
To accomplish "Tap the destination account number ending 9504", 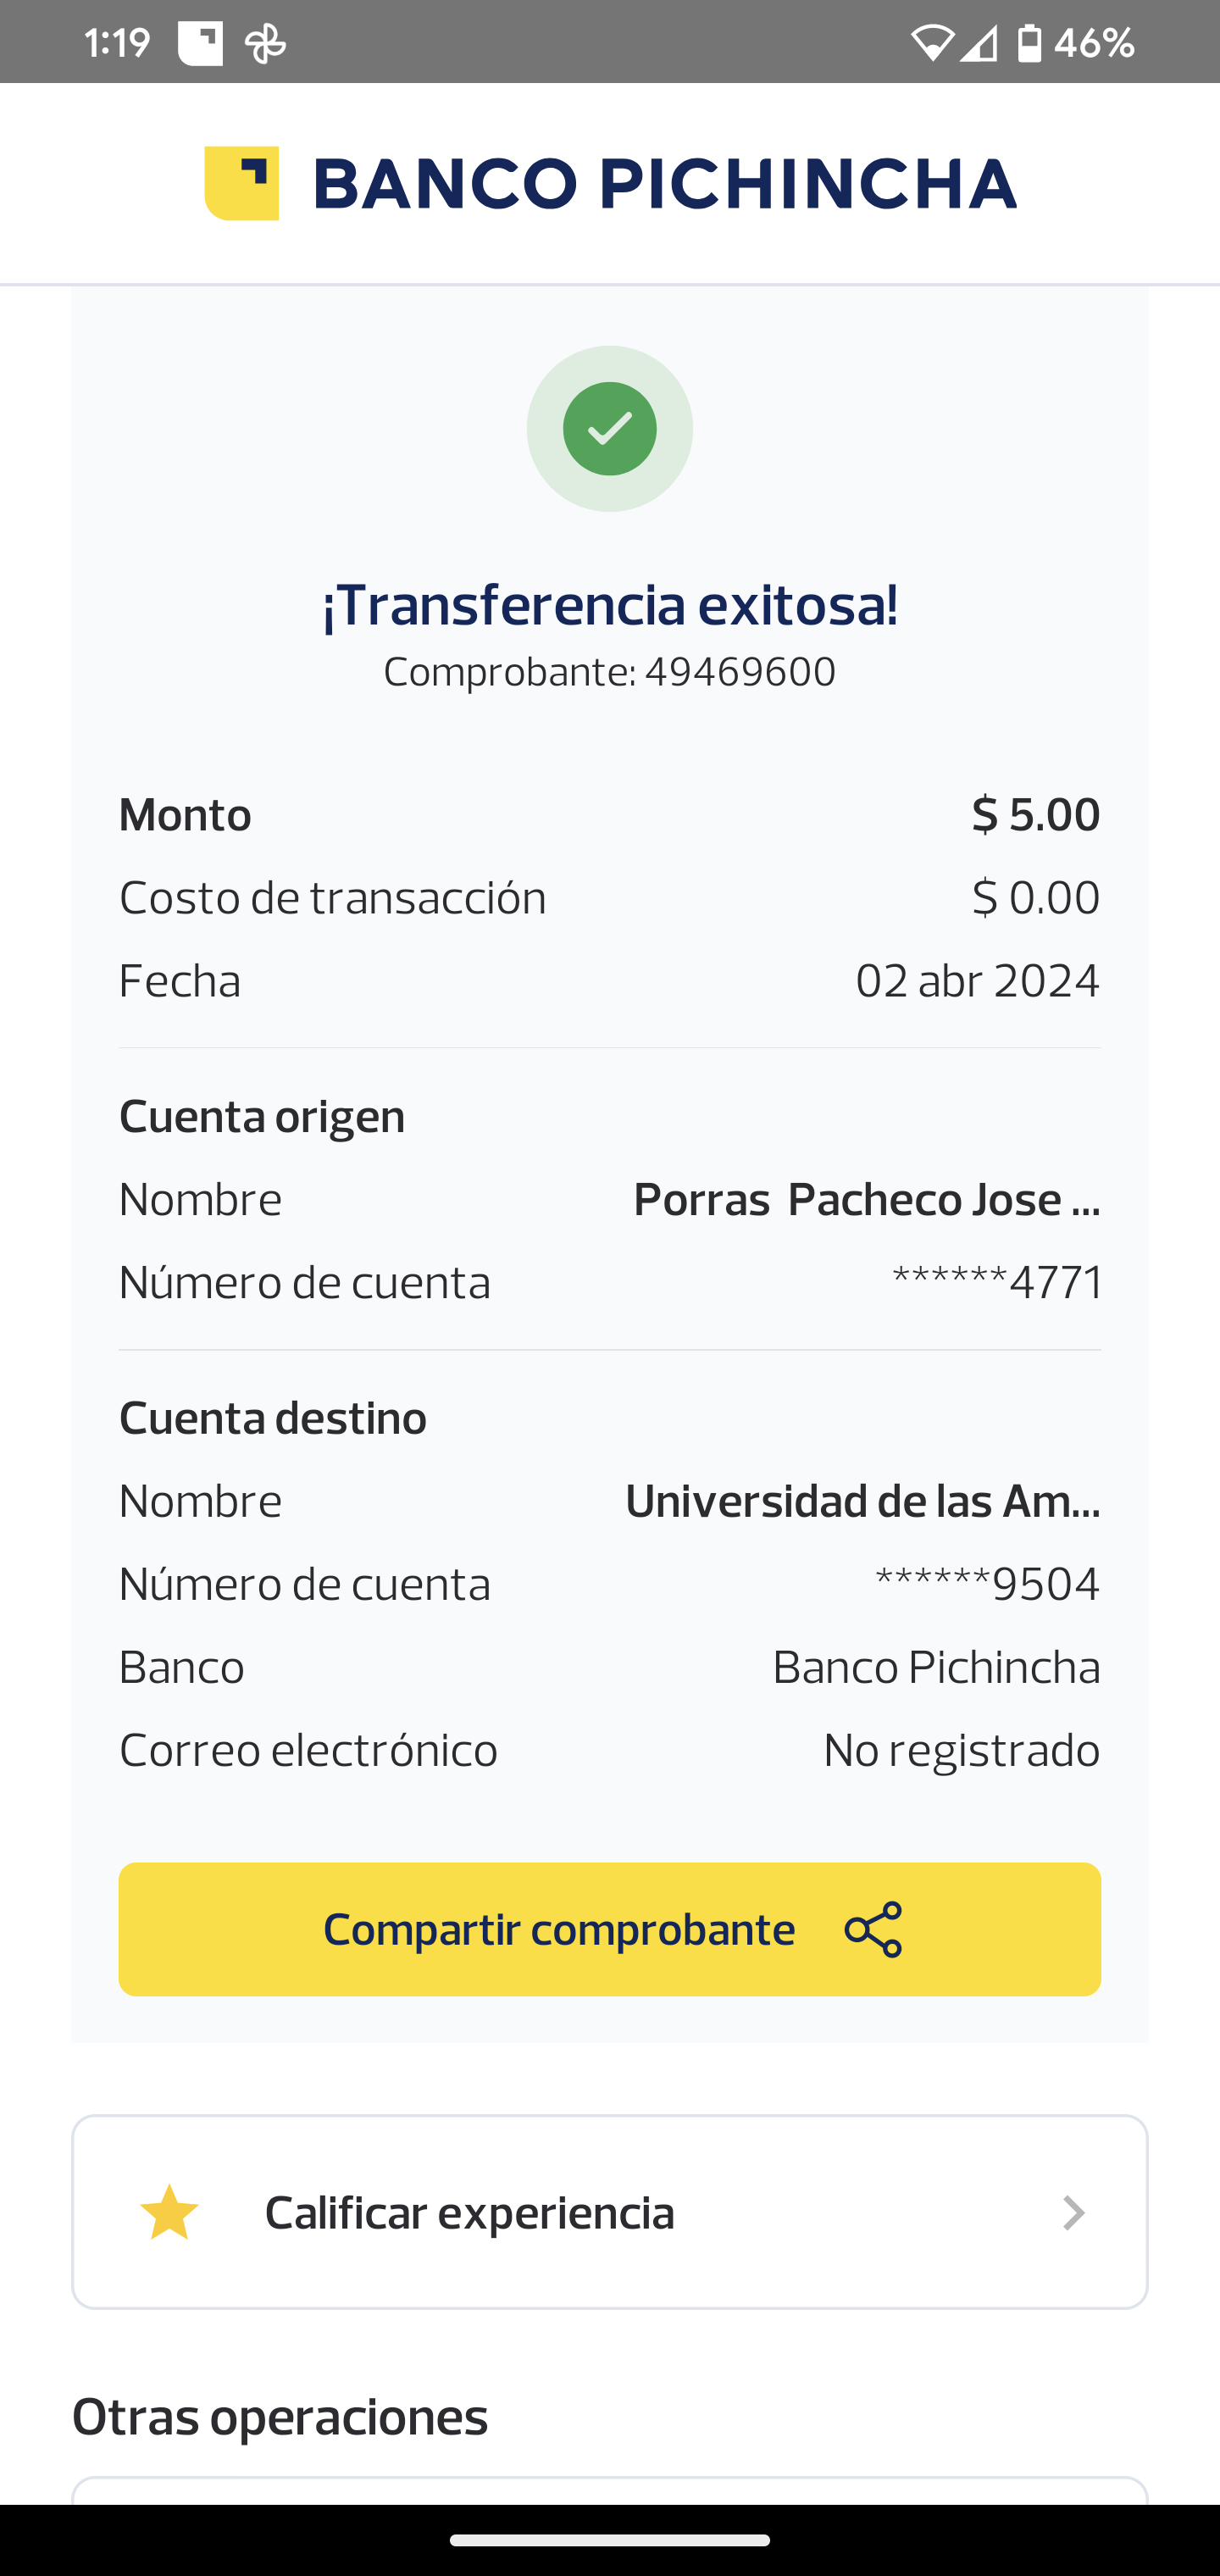I will [x=987, y=1584].
